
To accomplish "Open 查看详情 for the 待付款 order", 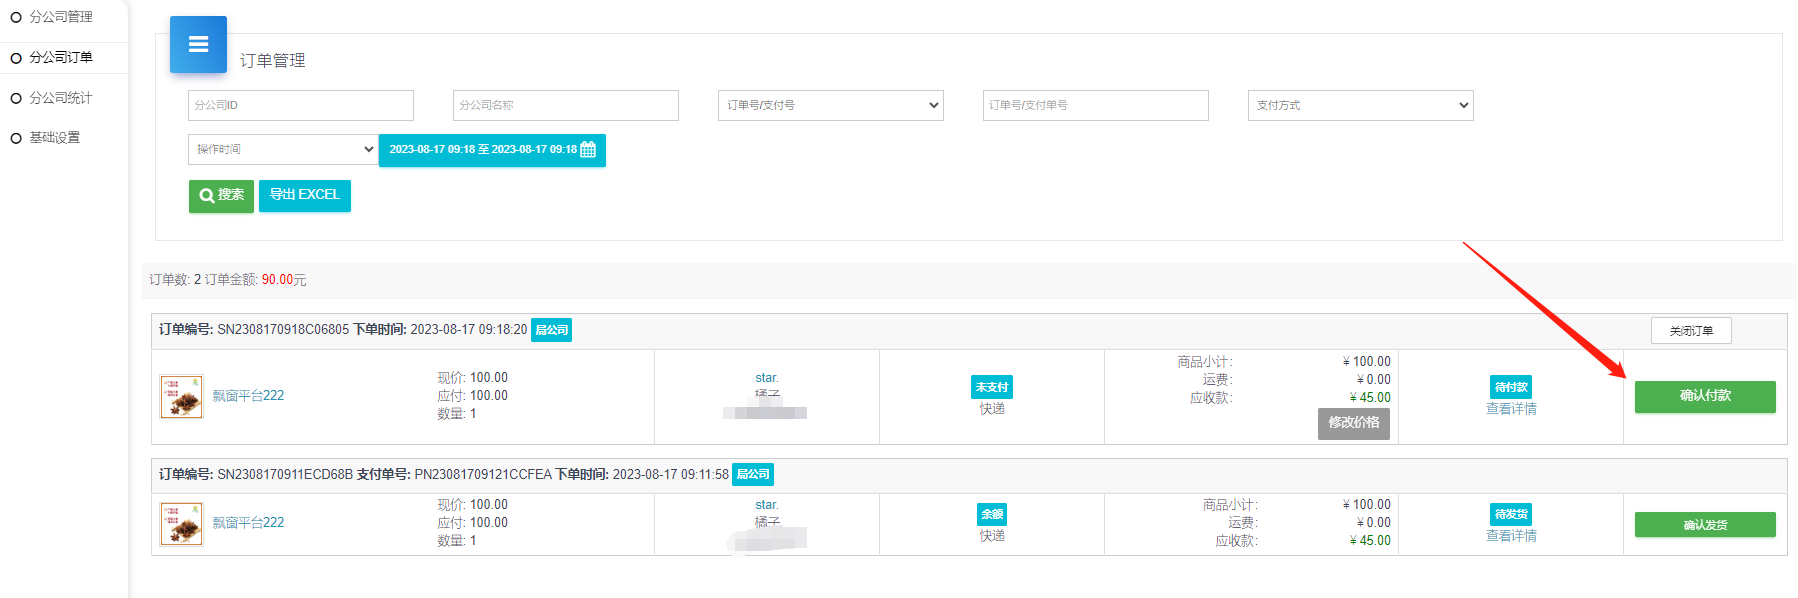I will point(1510,409).
